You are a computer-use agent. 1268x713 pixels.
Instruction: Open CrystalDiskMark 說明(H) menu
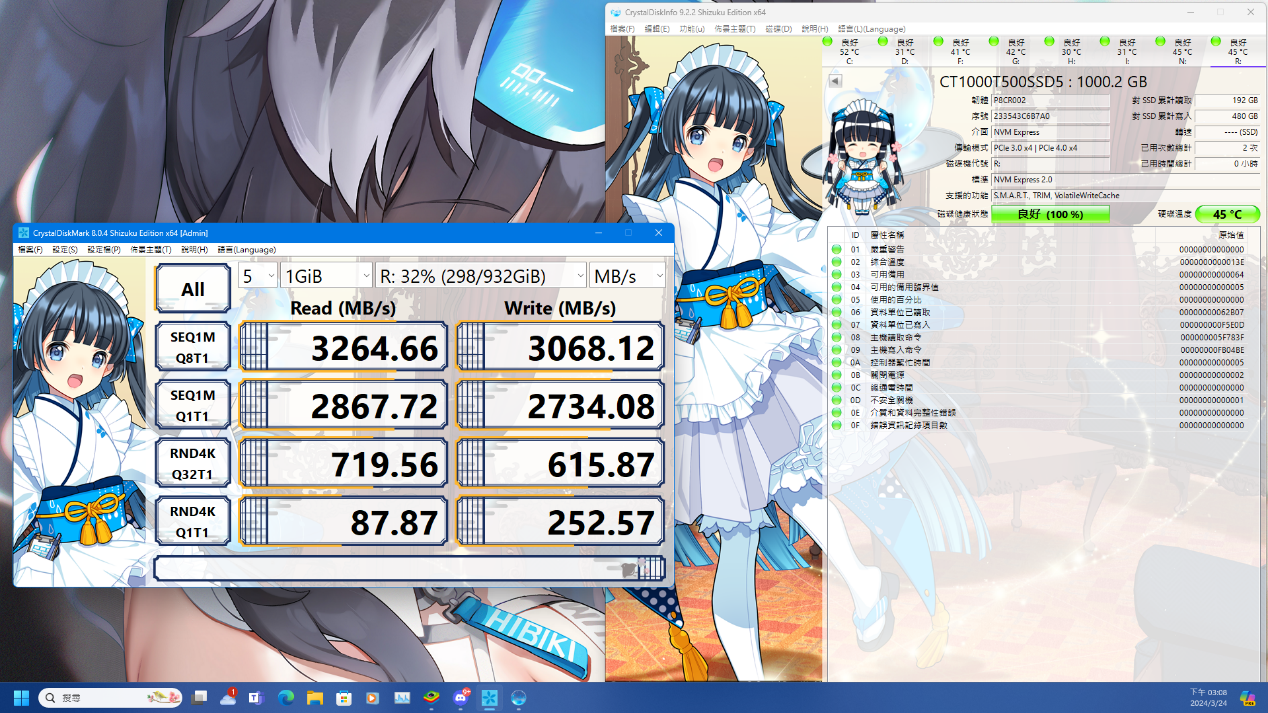195,249
